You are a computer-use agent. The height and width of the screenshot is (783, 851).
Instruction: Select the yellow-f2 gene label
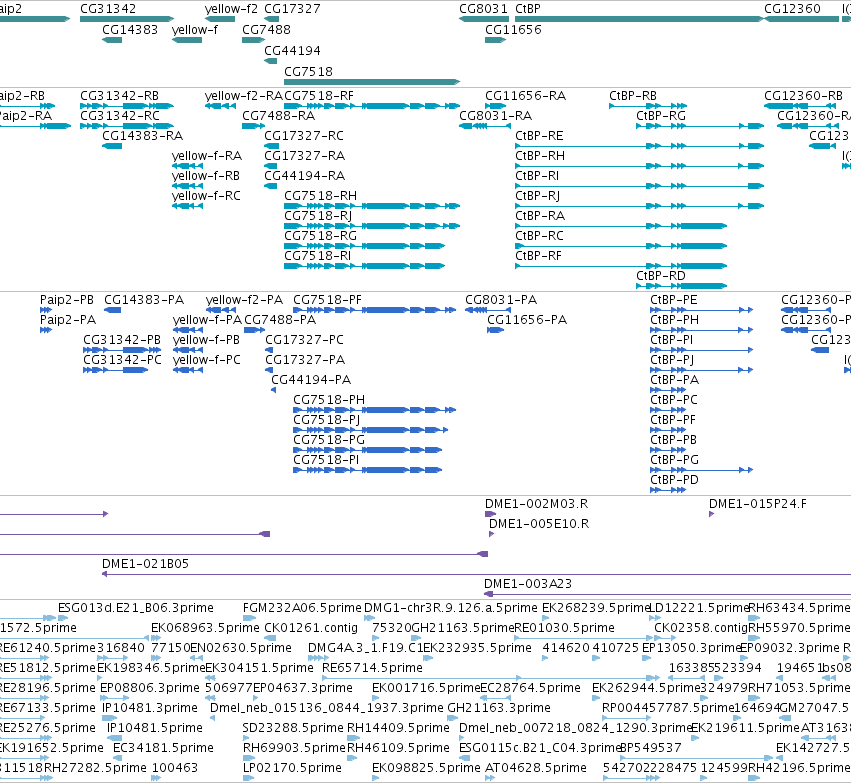click(231, 9)
